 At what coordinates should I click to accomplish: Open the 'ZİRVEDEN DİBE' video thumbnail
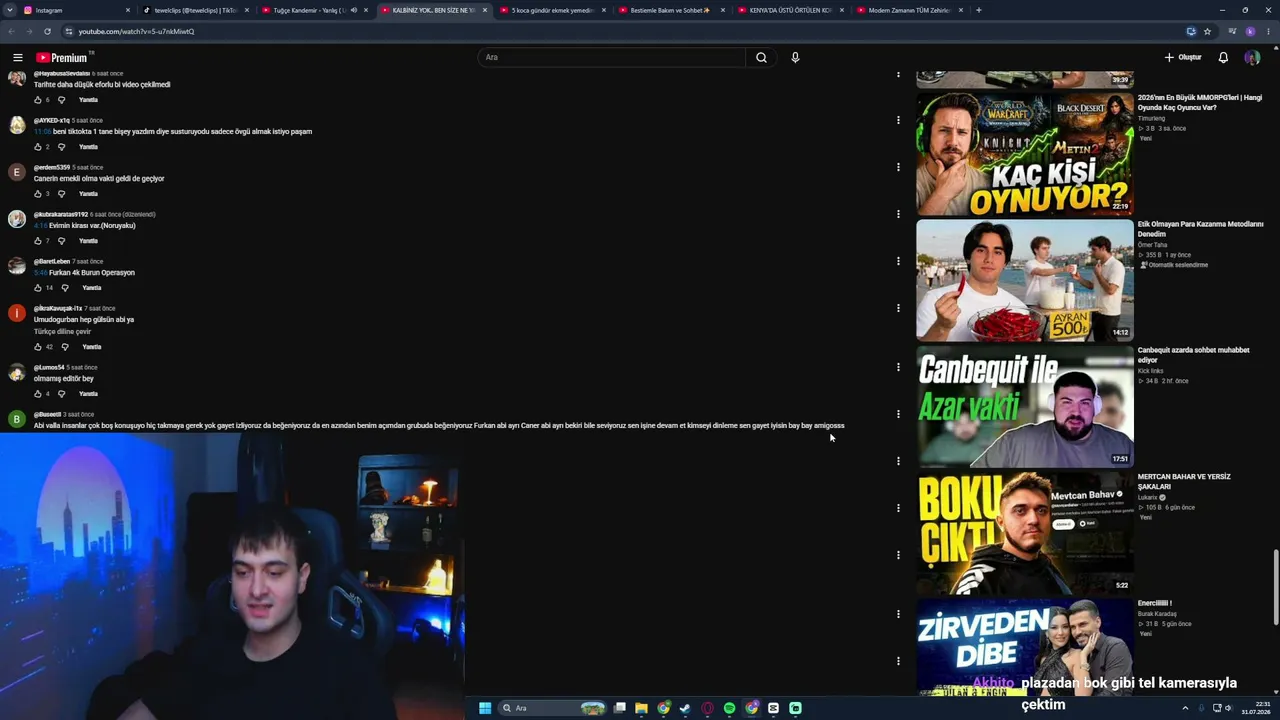coord(1025,647)
